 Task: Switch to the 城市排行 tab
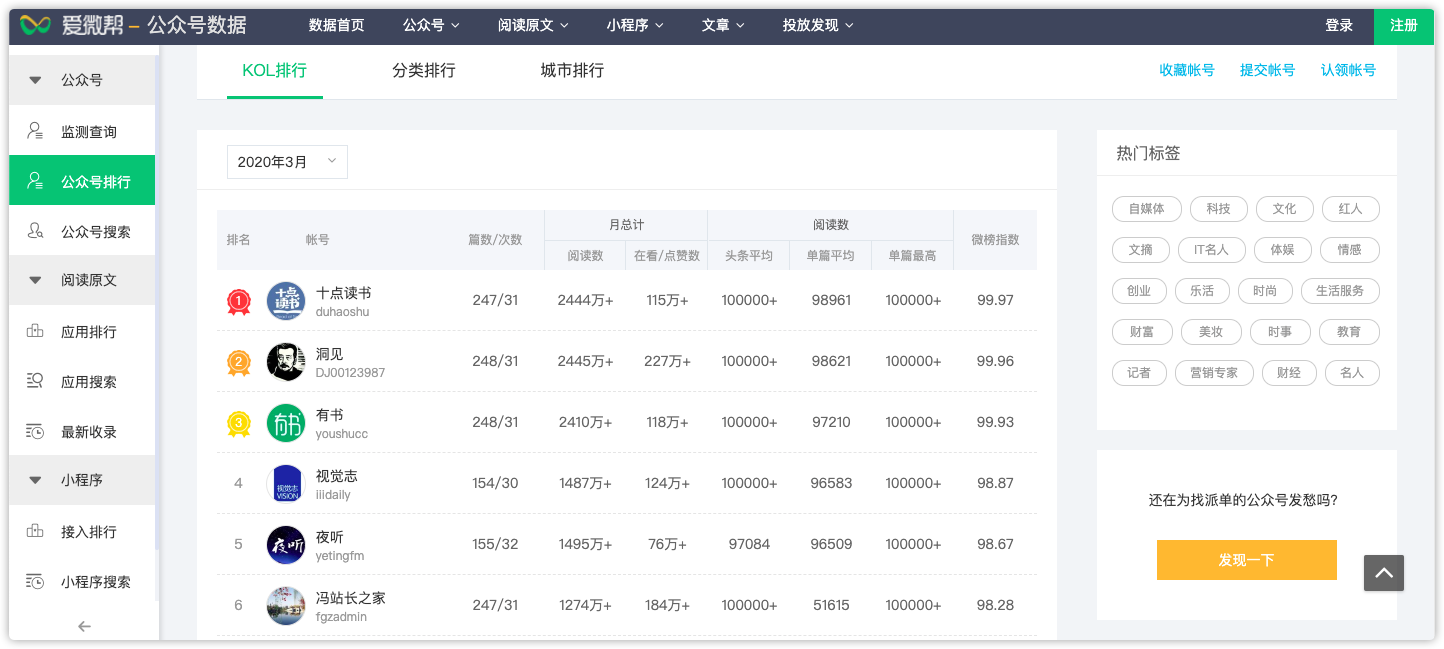tap(572, 71)
